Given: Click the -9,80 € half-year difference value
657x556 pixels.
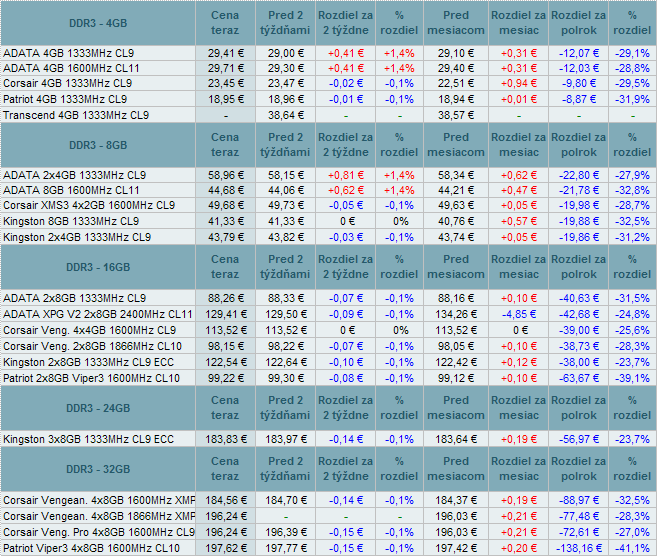Looking at the screenshot, I should point(579,83).
